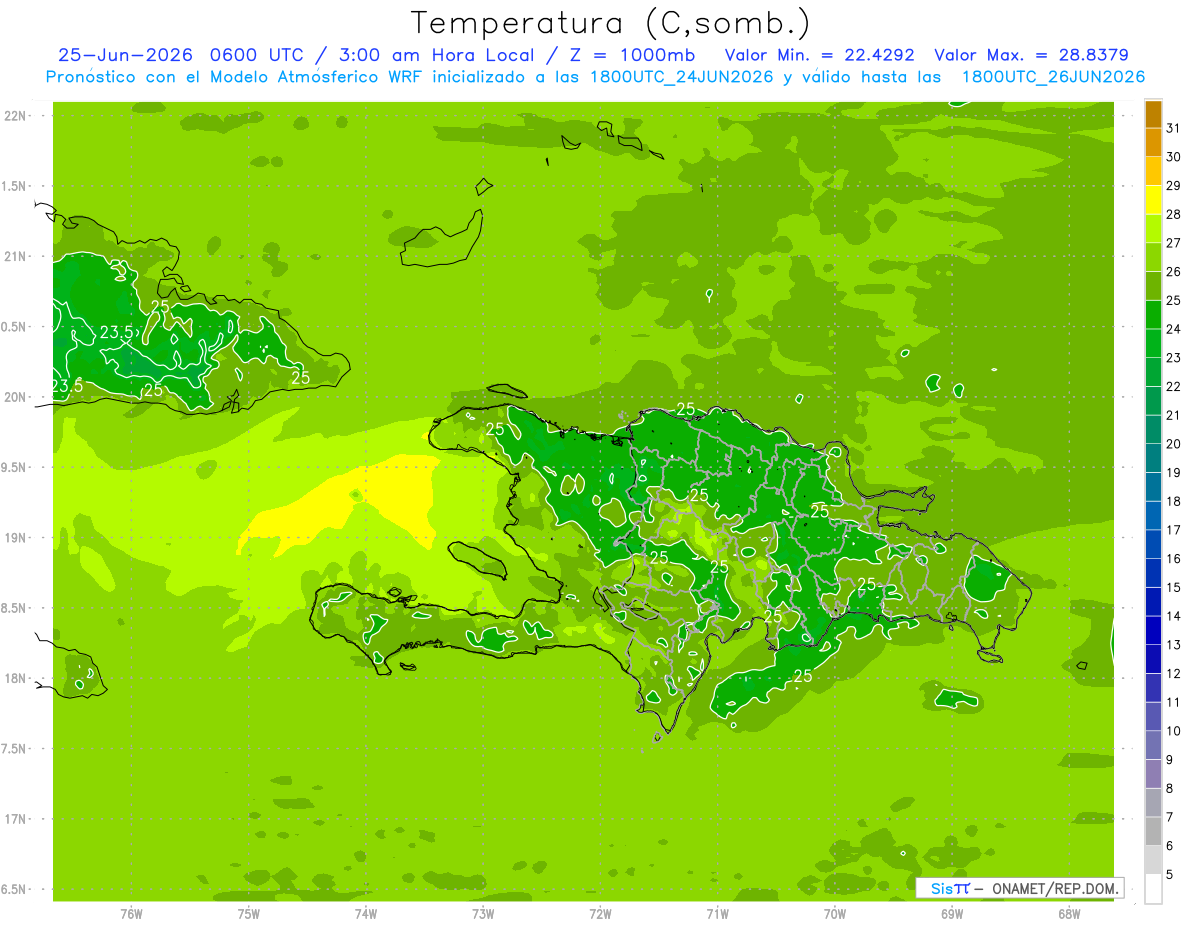Viewport: 1200px width, 927px height.
Task: Click the '0600 UTC' time text
Action: pos(258,55)
